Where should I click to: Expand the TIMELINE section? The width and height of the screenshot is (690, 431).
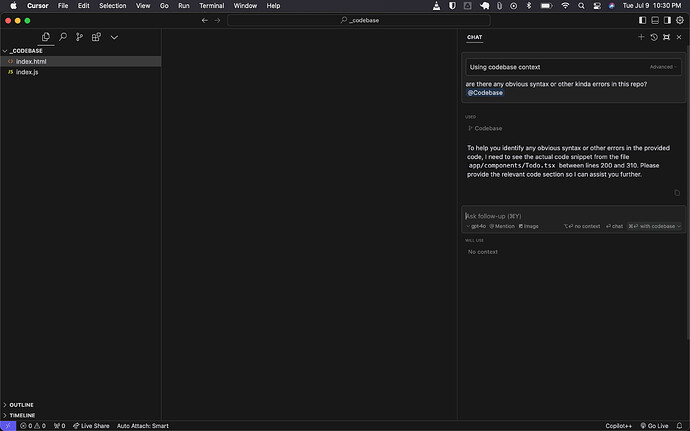tap(81, 415)
